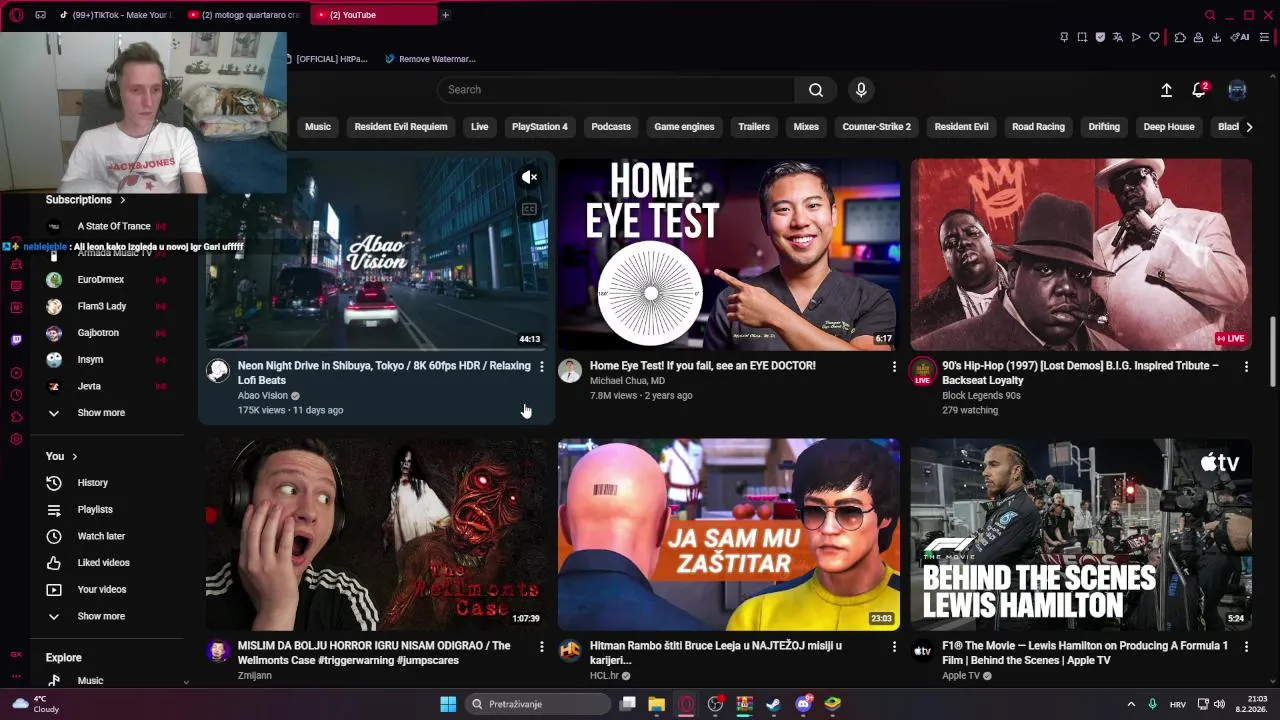This screenshot has height=720, width=1280.
Task: Switch to the TikTok browser tab
Action: [117, 15]
